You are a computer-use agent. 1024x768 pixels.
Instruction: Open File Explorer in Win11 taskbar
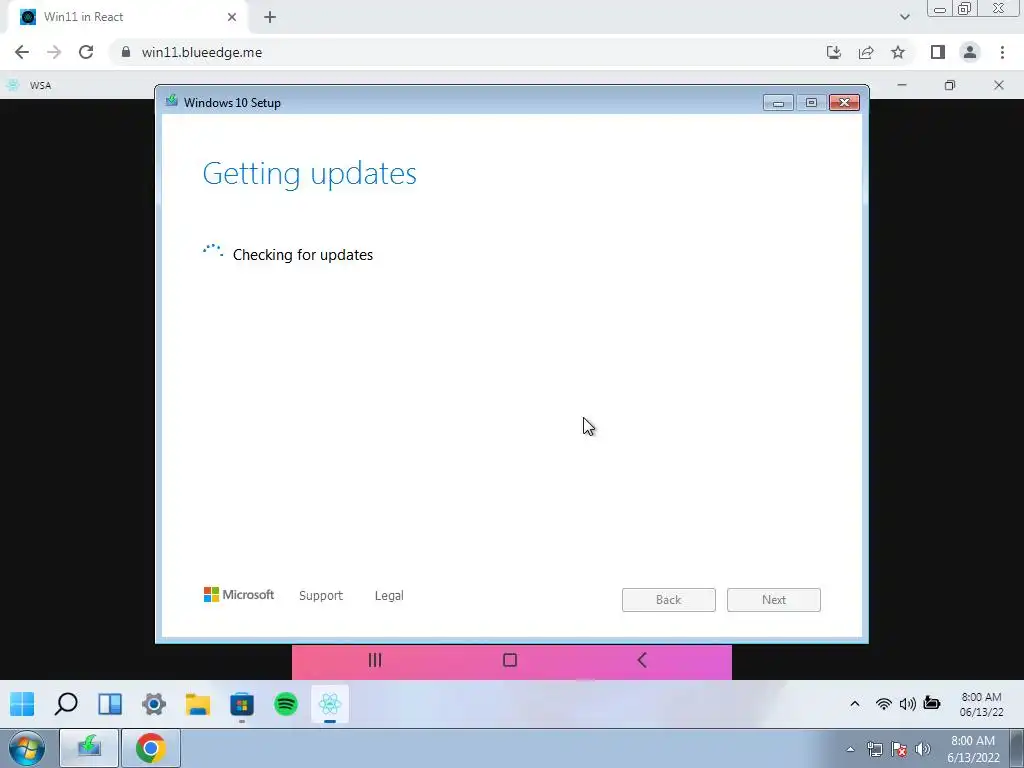[x=198, y=704]
